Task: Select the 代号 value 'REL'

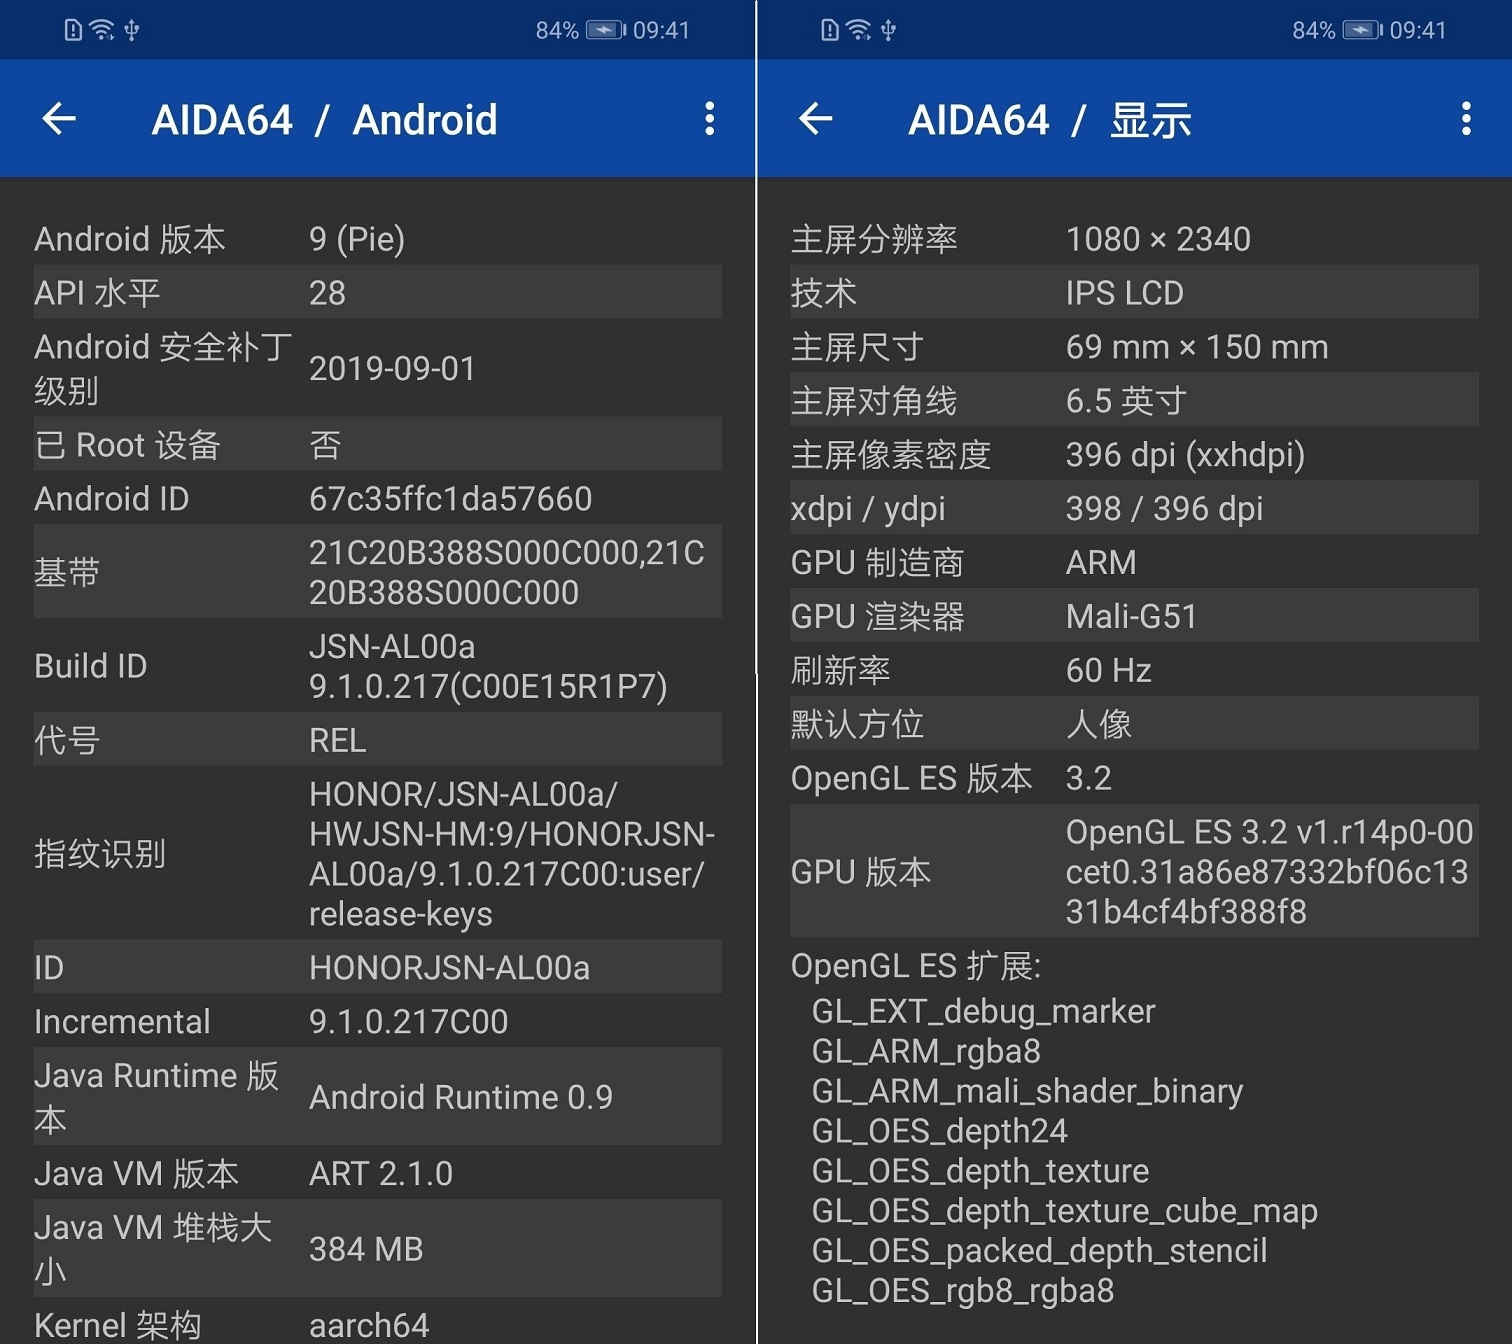Action: point(338,740)
